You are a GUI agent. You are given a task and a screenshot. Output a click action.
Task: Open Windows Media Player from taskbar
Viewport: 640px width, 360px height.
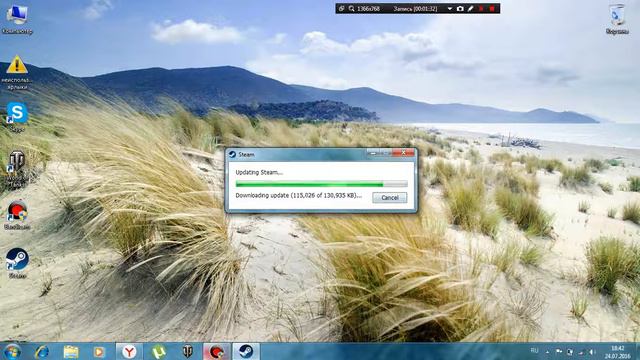99,351
